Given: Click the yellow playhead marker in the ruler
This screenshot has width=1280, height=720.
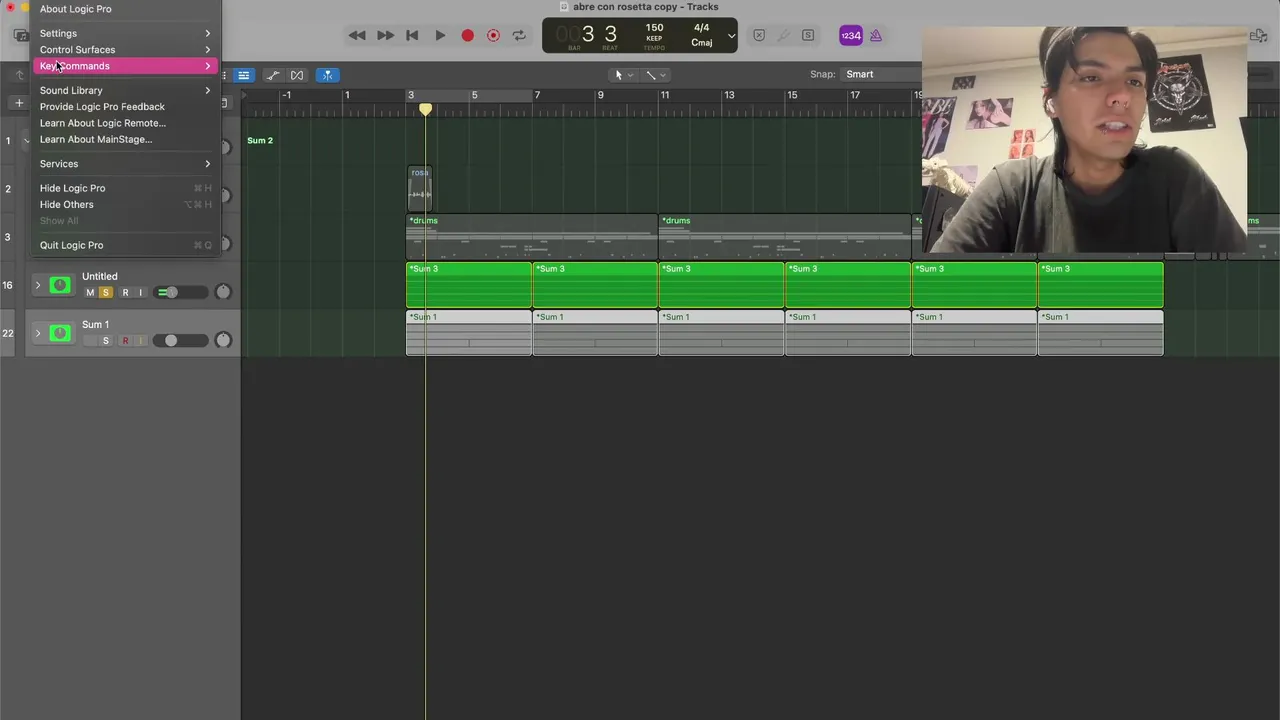Looking at the screenshot, I should 425,108.
